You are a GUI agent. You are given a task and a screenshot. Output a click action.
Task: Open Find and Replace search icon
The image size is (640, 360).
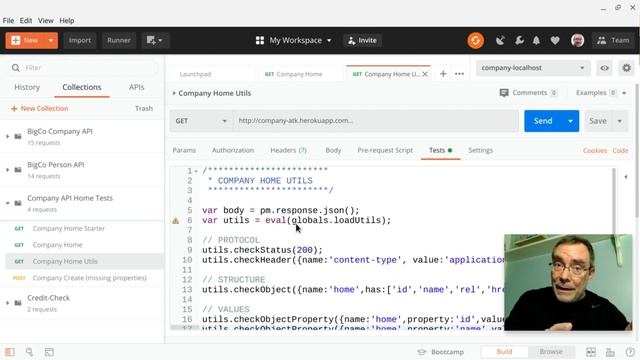point(29,352)
